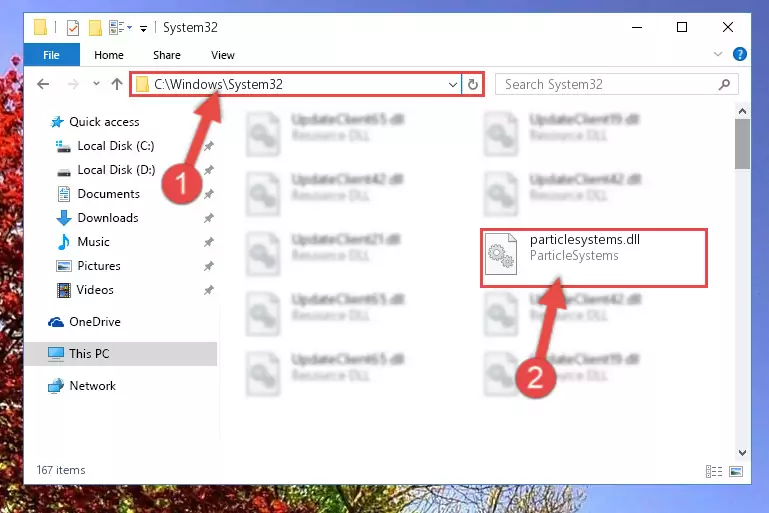Click the Properties icon in quick access toolbar

pyautogui.click(x=73, y=27)
